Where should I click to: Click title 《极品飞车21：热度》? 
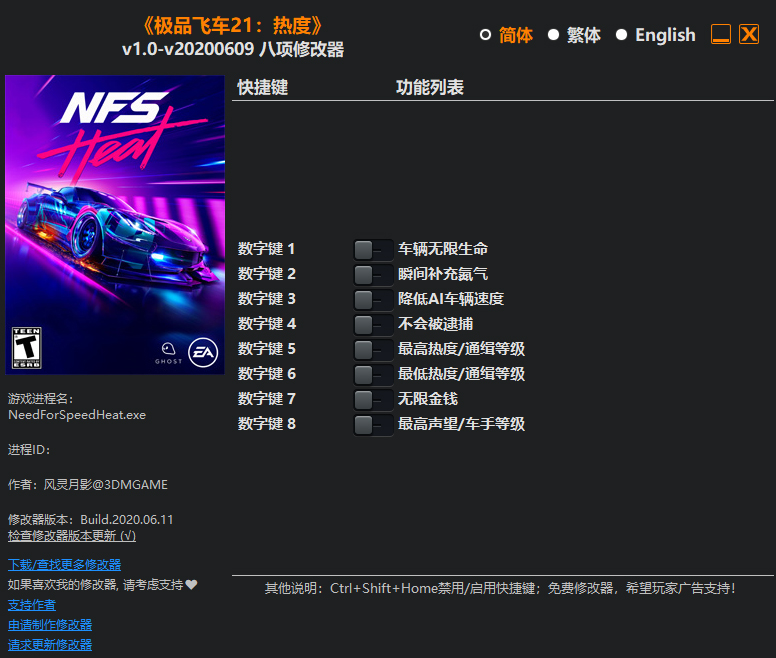[233, 26]
